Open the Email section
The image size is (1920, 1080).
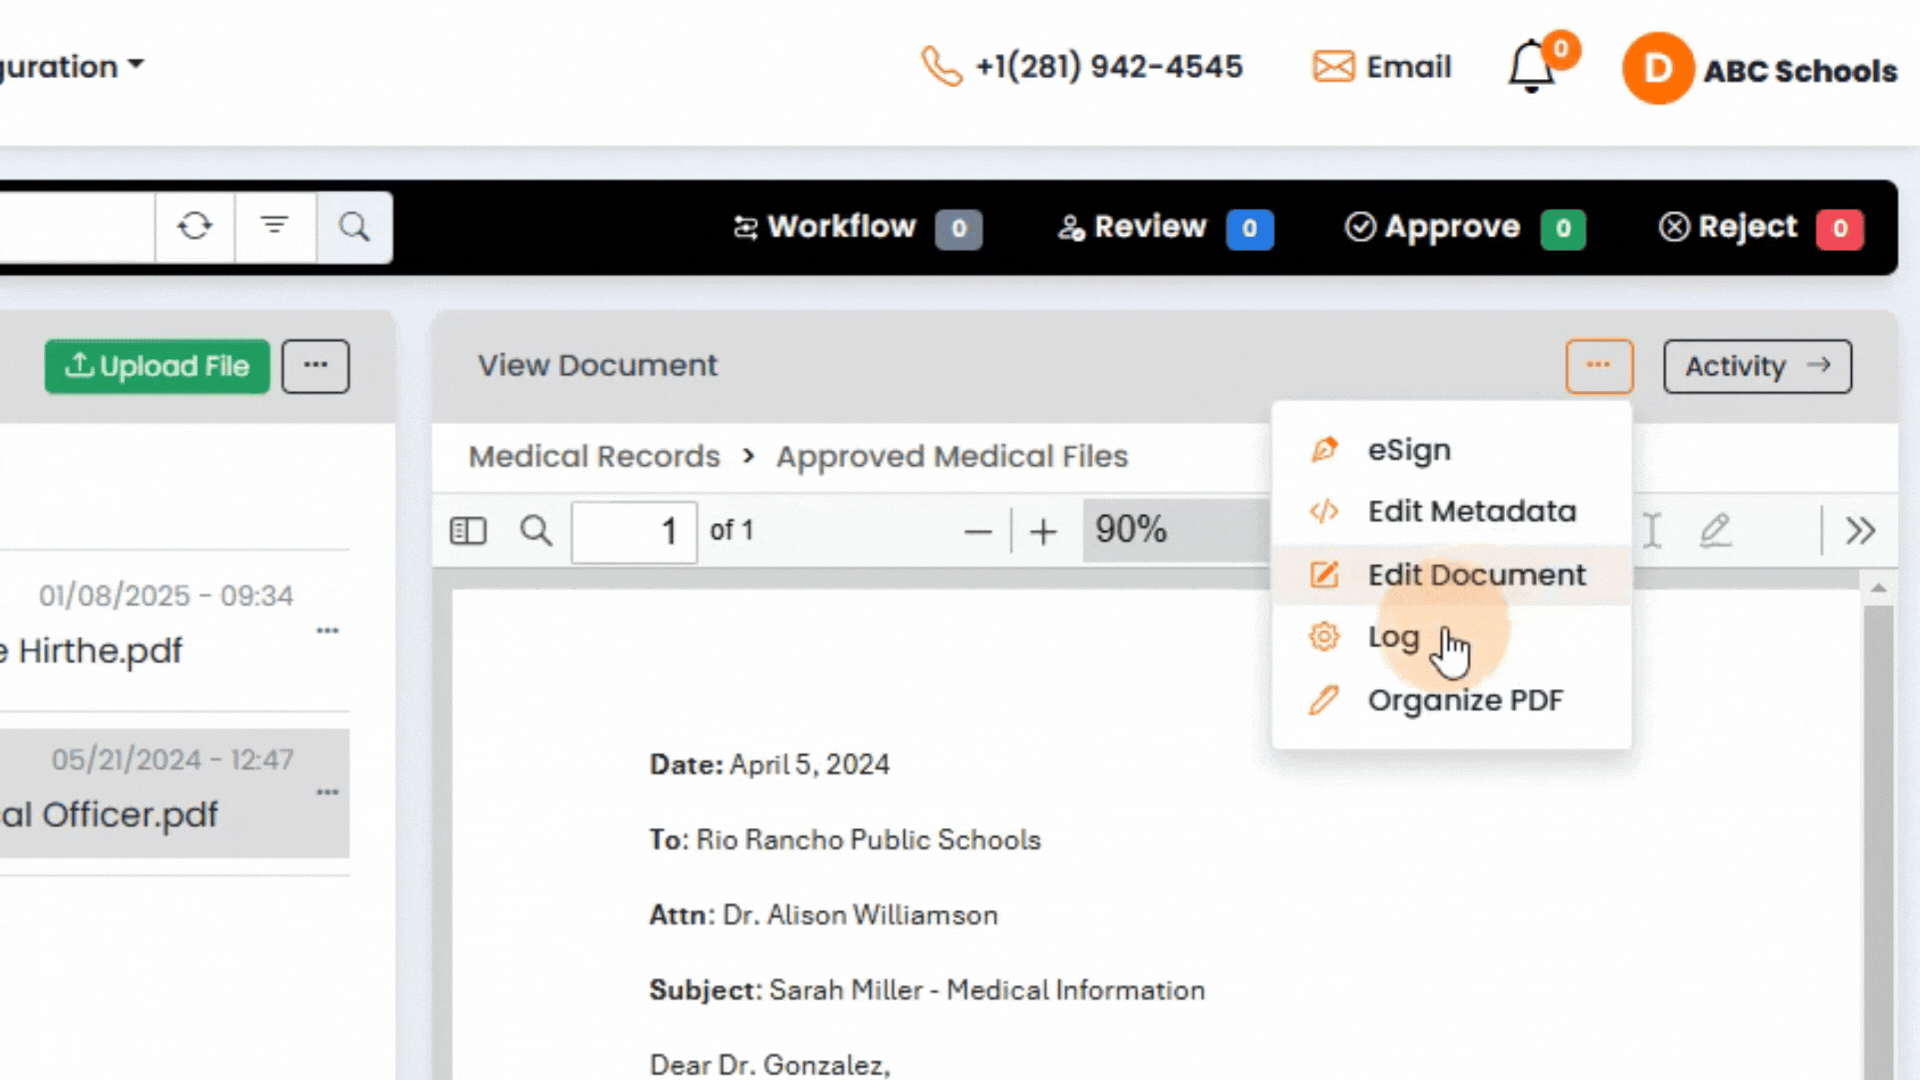pos(1381,66)
